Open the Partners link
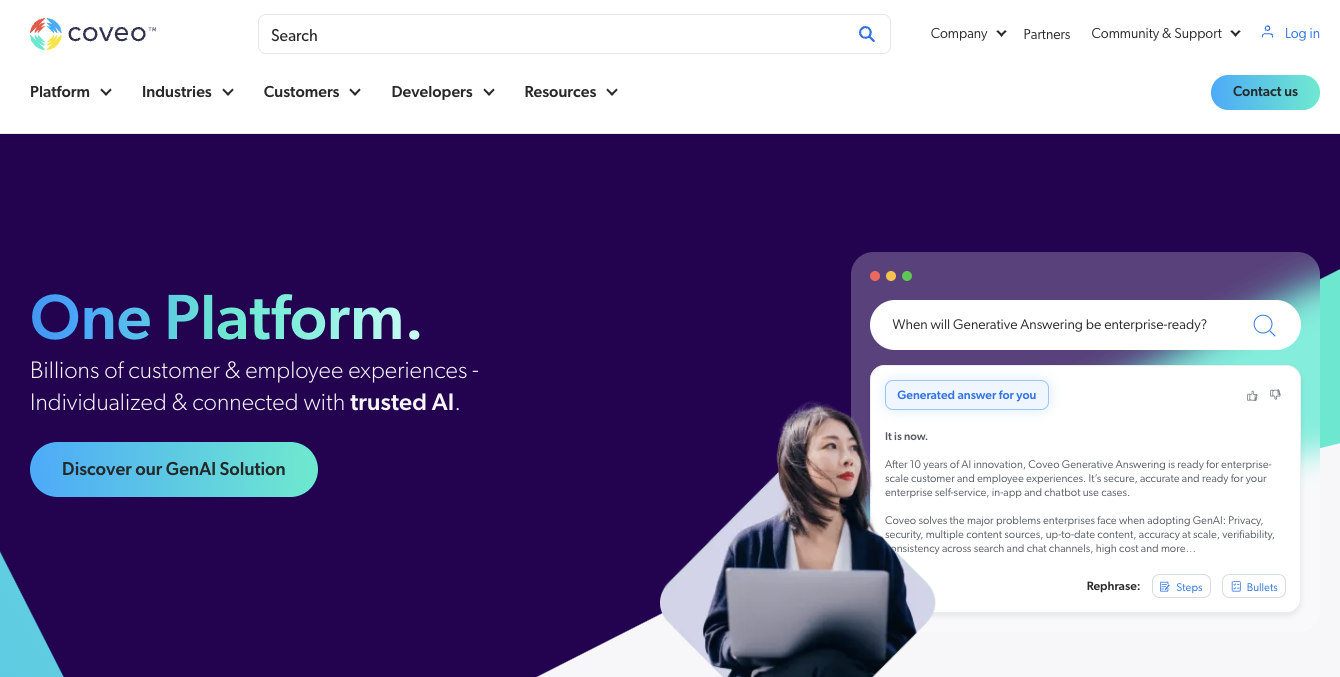The image size is (1340, 677). (1047, 34)
